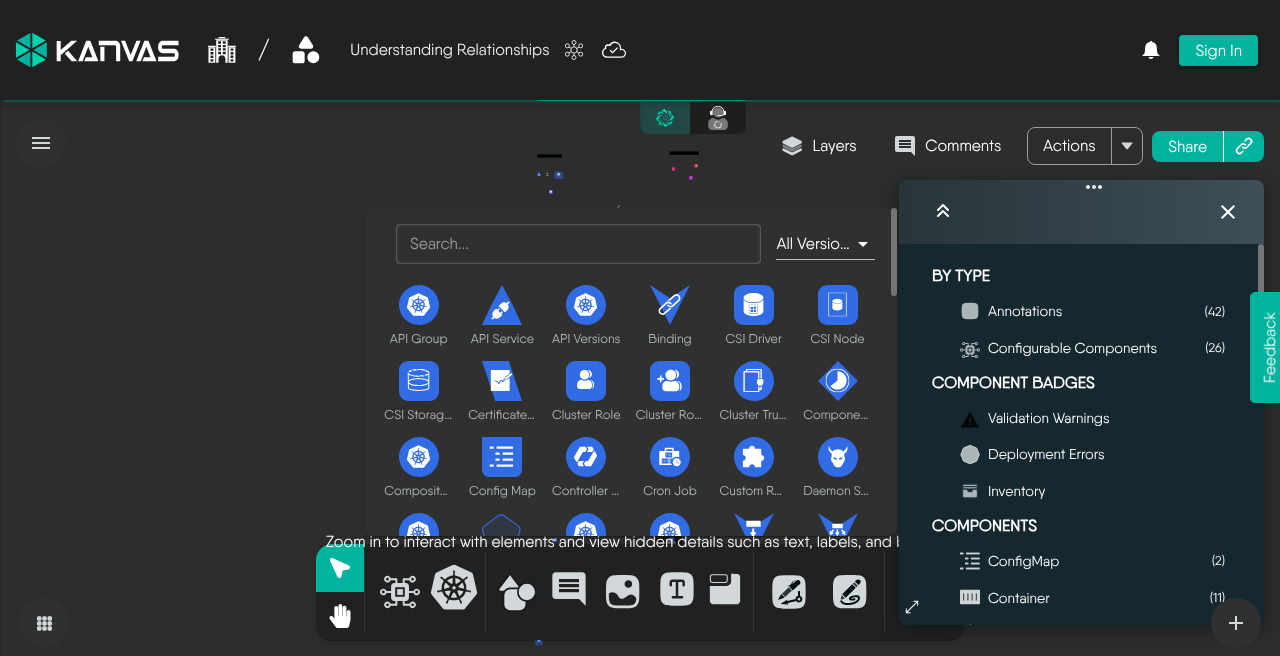This screenshot has height=656, width=1280.
Task: Click the plus floating button
Action: tap(1236, 623)
